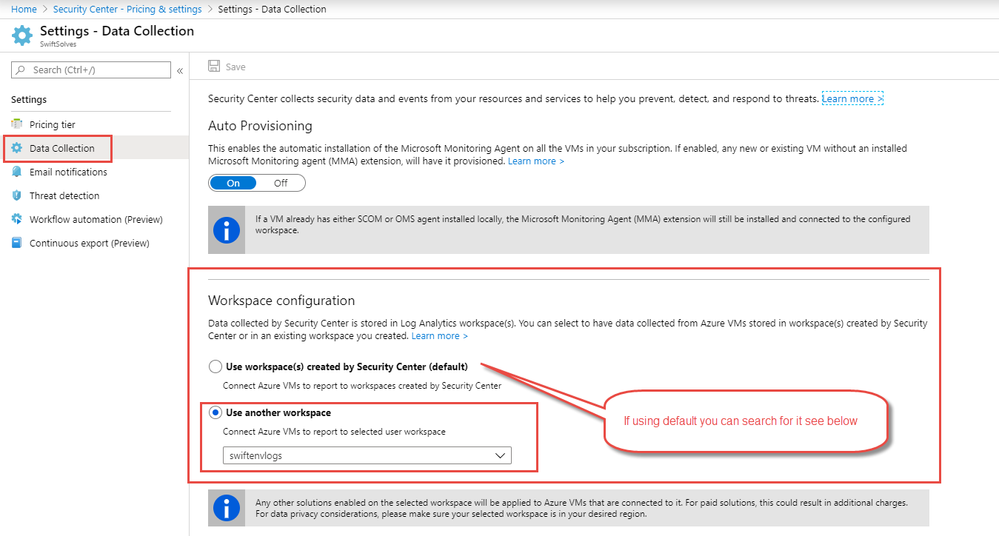
Task: Open Learn more link after respond to threats
Action: pos(852,99)
